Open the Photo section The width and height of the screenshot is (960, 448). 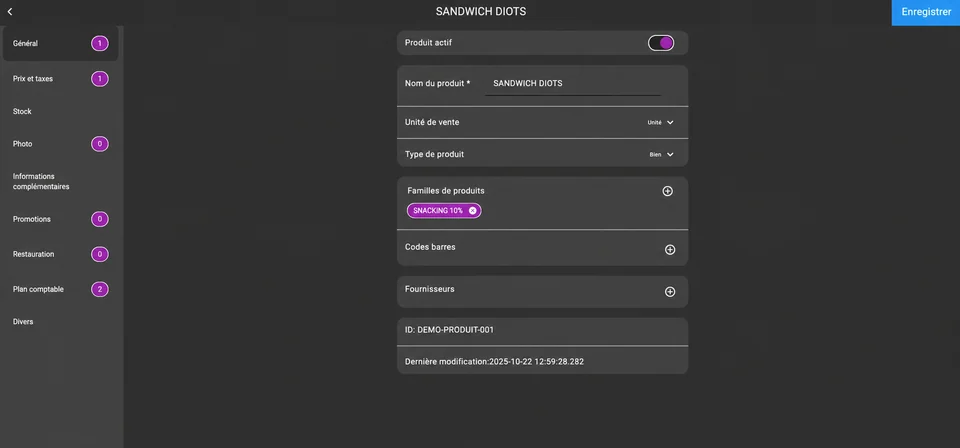pyautogui.click(x=61, y=144)
